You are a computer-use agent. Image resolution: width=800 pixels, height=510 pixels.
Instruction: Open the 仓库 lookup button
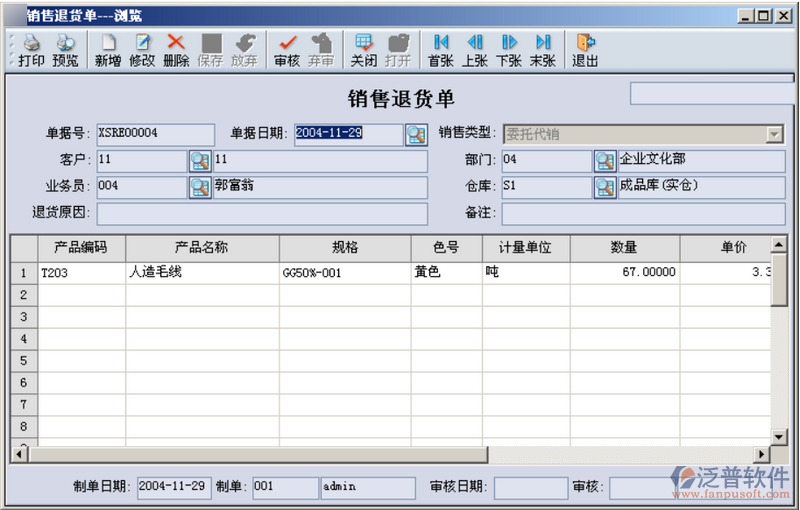(x=605, y=186)
